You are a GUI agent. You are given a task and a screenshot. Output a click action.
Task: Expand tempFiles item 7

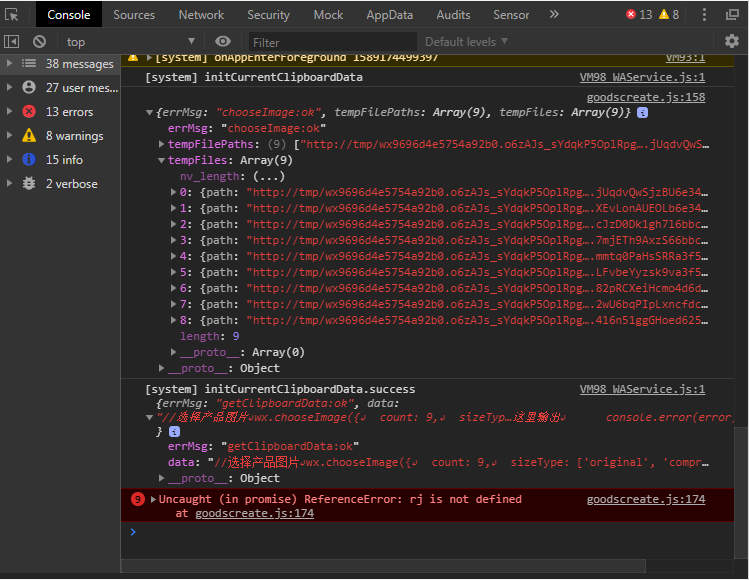click(174, 304)
